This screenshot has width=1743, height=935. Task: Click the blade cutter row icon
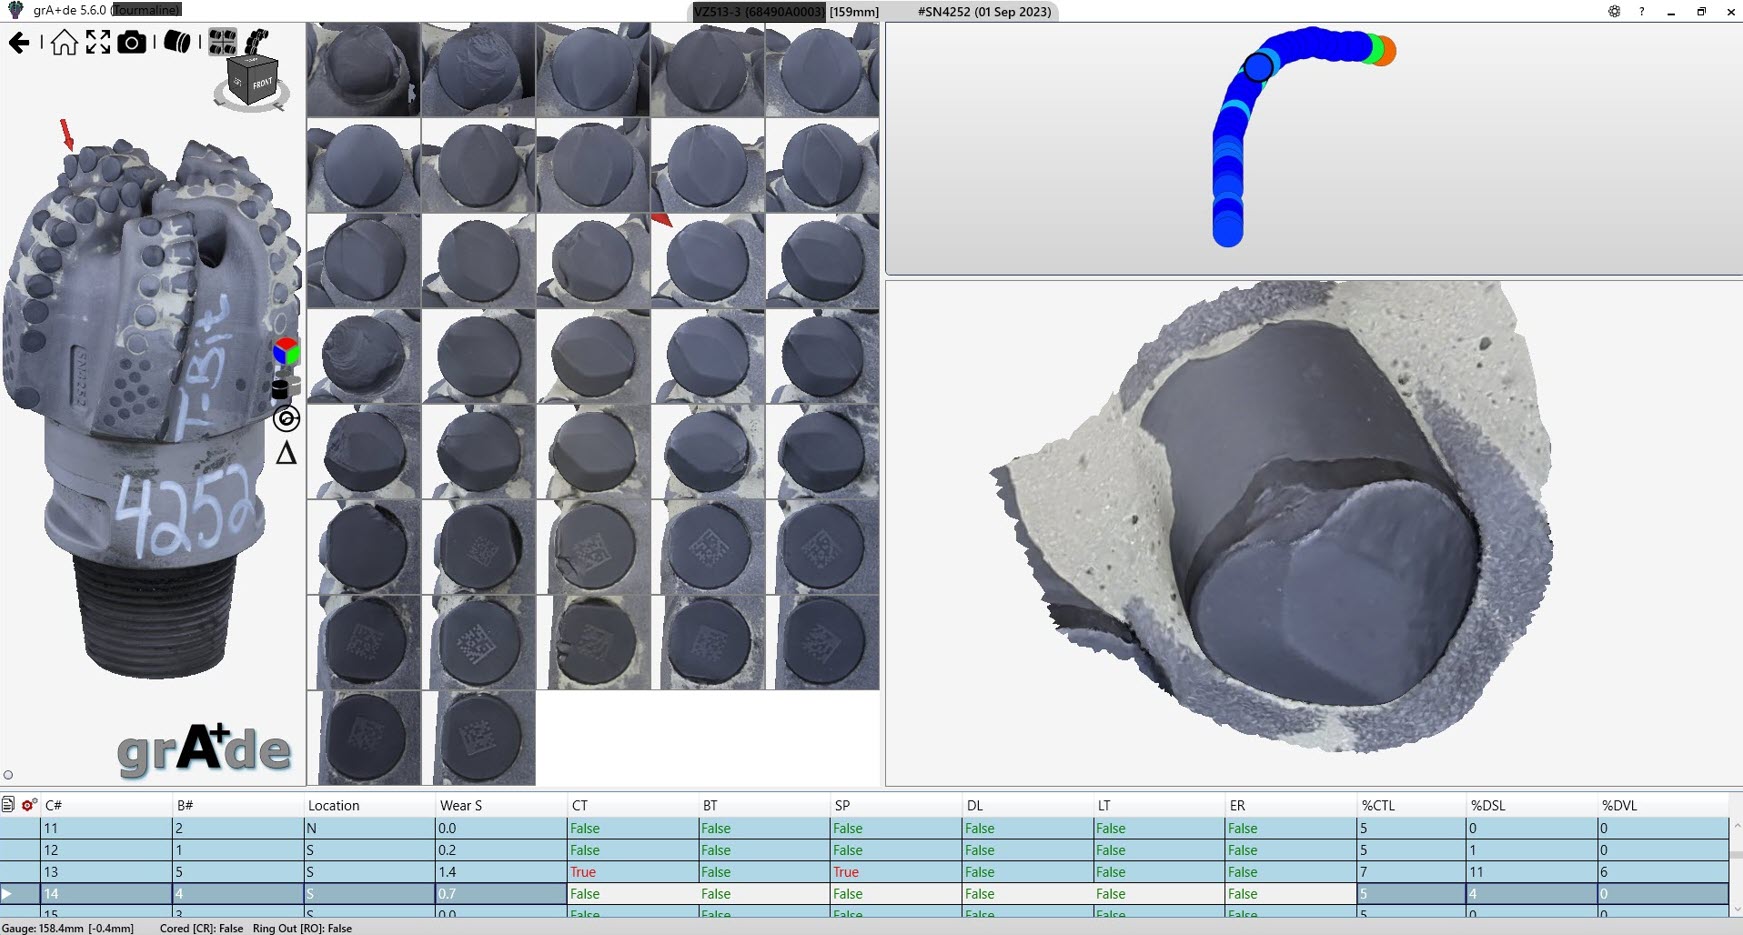coord(257,42)
